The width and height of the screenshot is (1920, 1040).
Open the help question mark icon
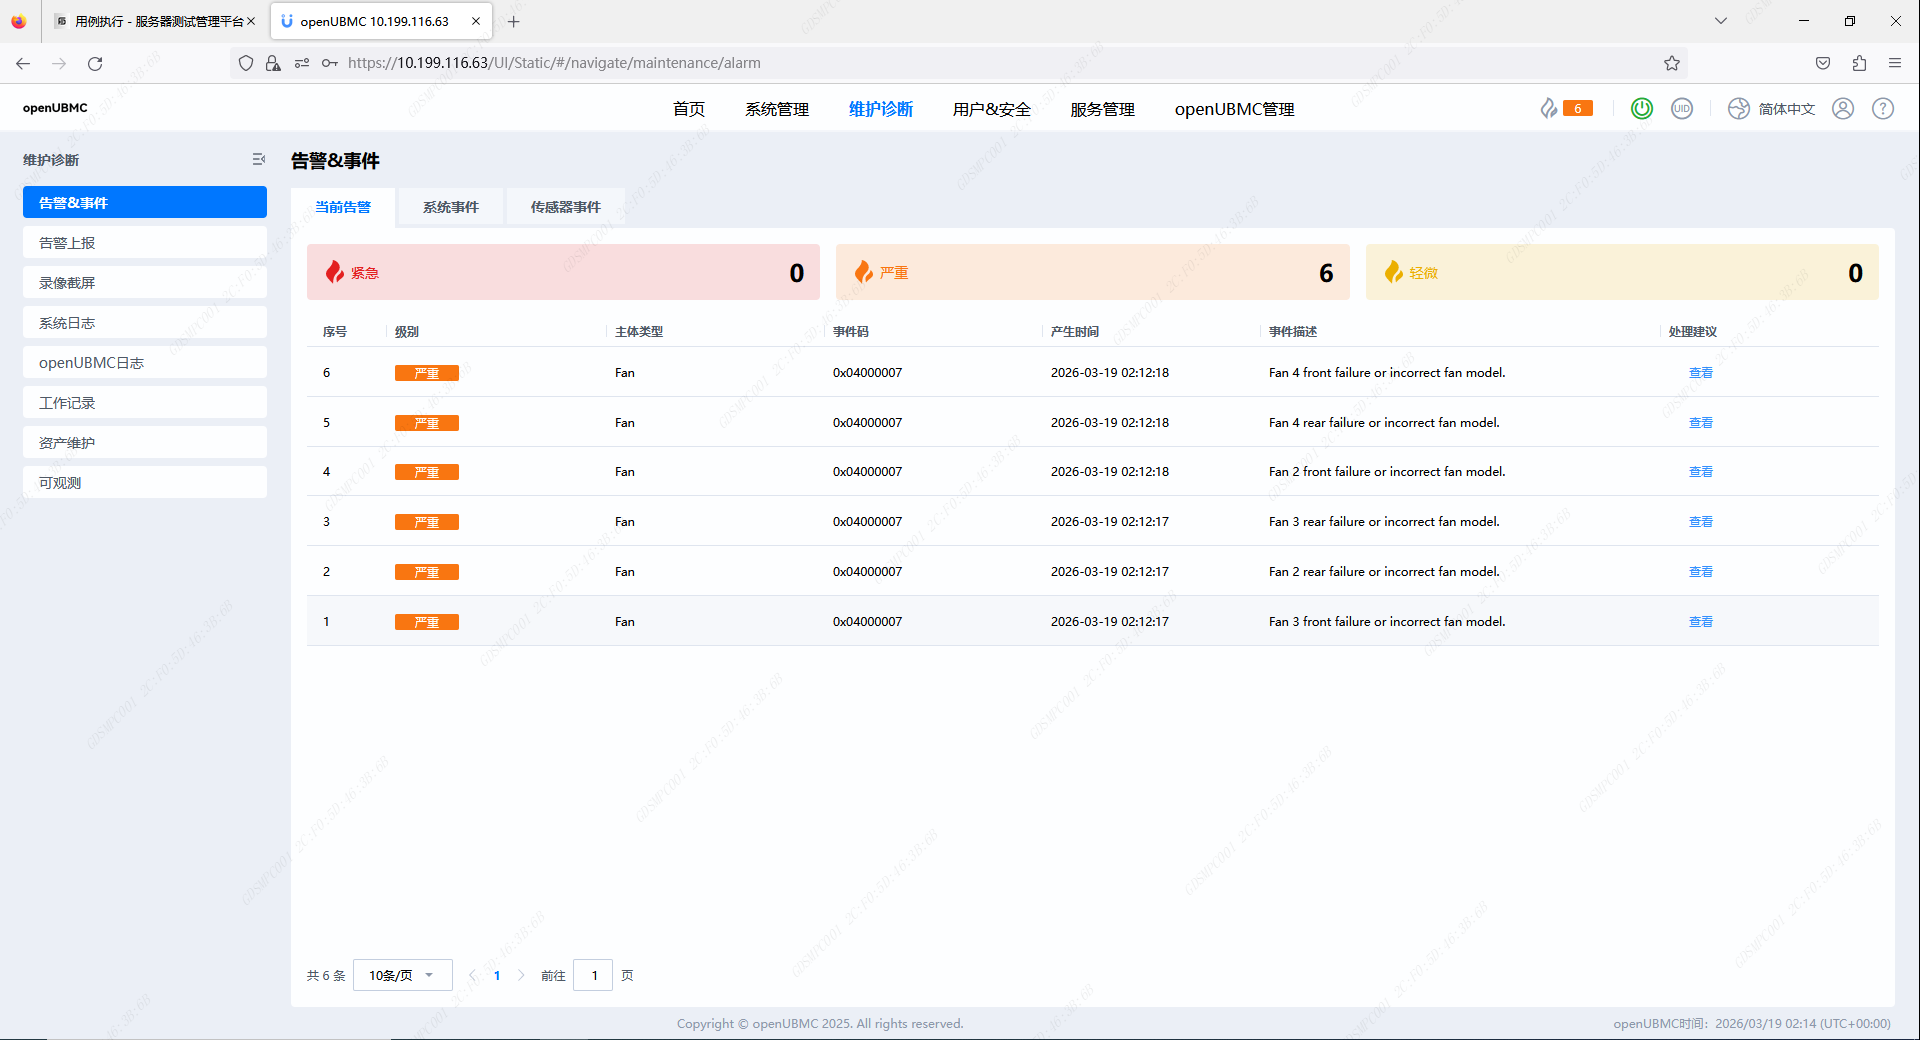(1883, 108)
